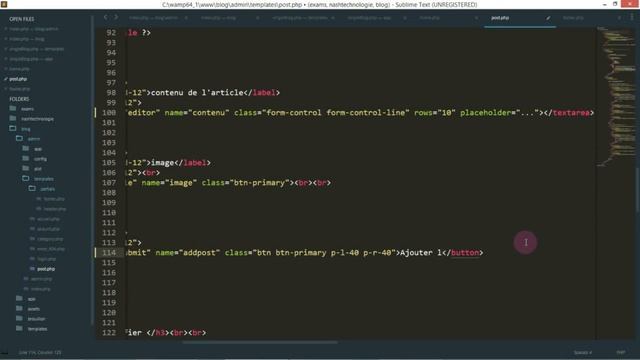640x360 pixels.
Task: Open login.php in folder tree
Action: [46, 259]
